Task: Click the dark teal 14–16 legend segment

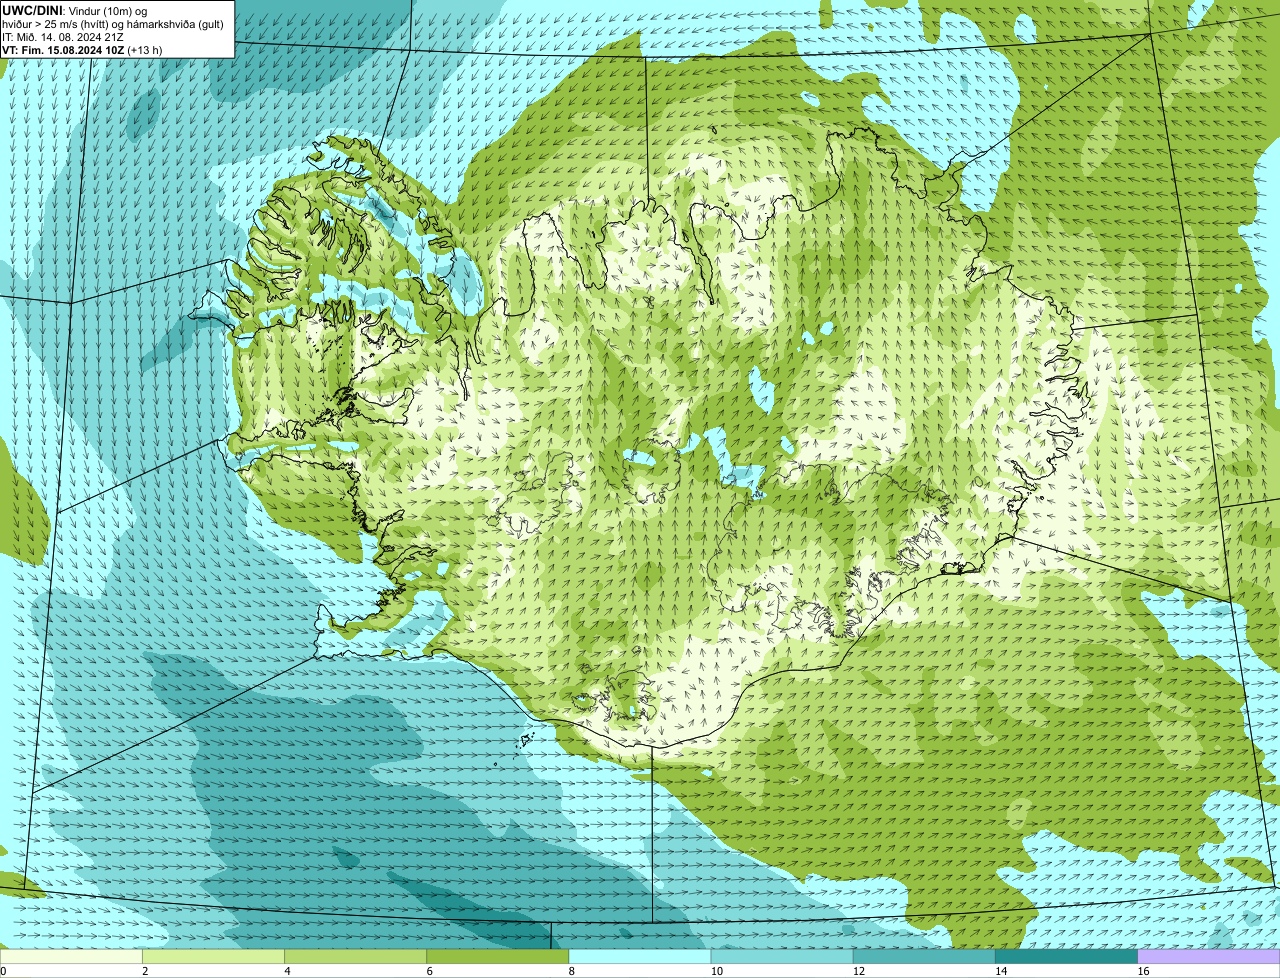Action: click(1066, 957)
